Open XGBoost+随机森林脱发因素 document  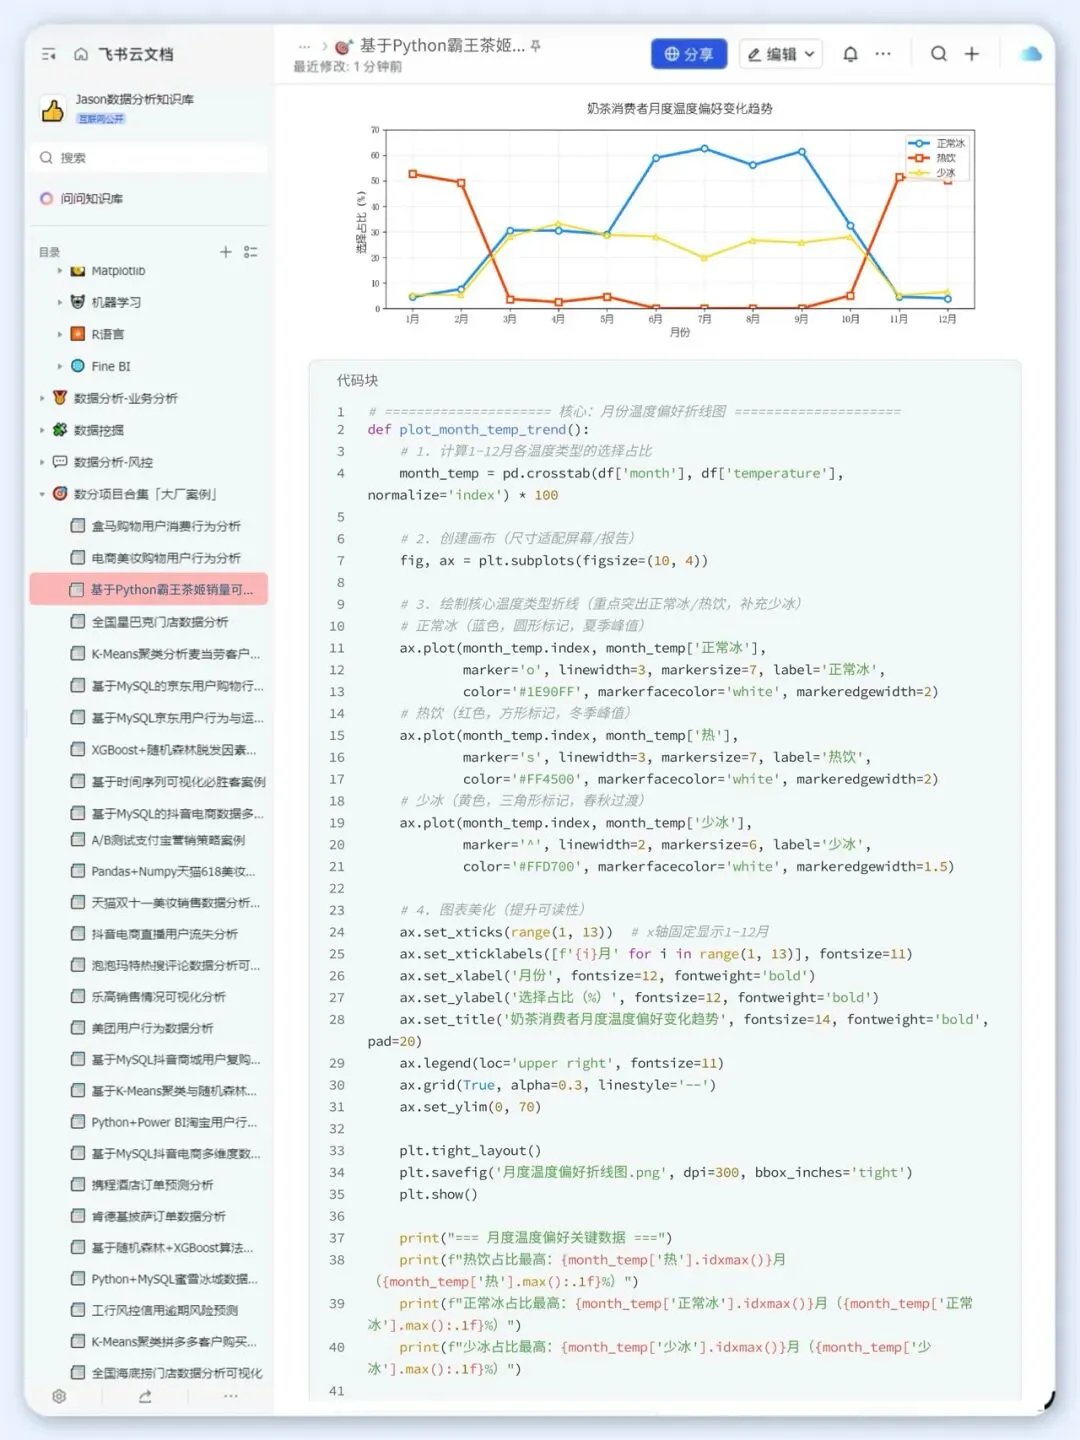pos(174,750)
